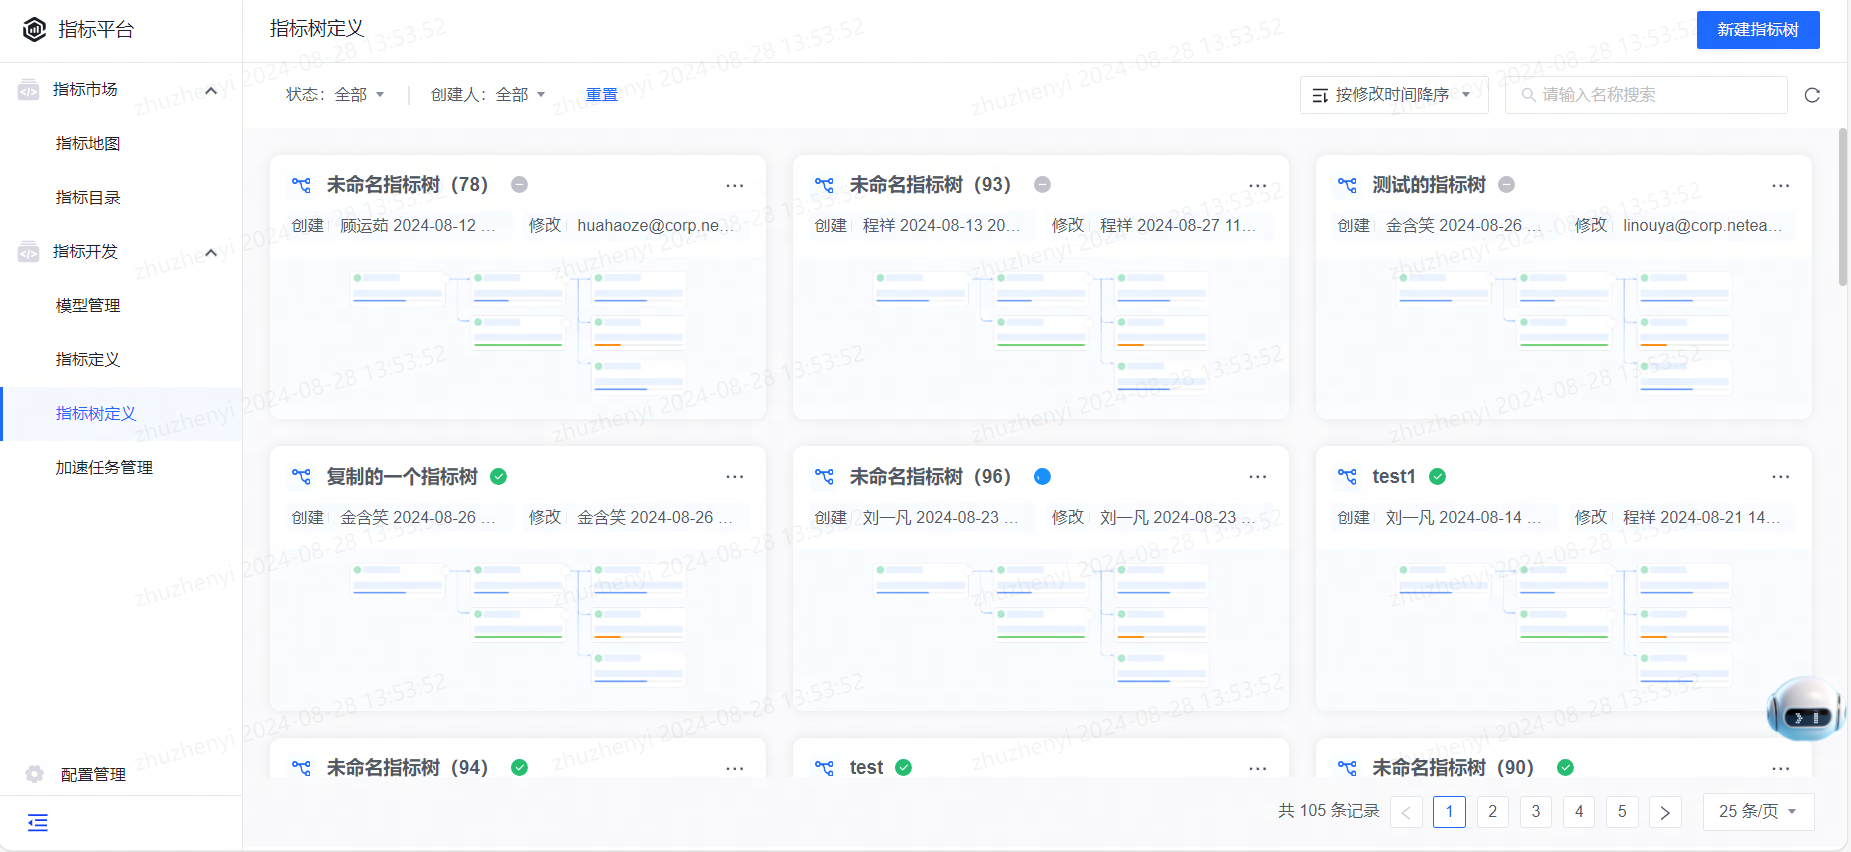1851x852 pixels.
Task: Open more options for 测试的指标树 card
Action: [1781, 186]
